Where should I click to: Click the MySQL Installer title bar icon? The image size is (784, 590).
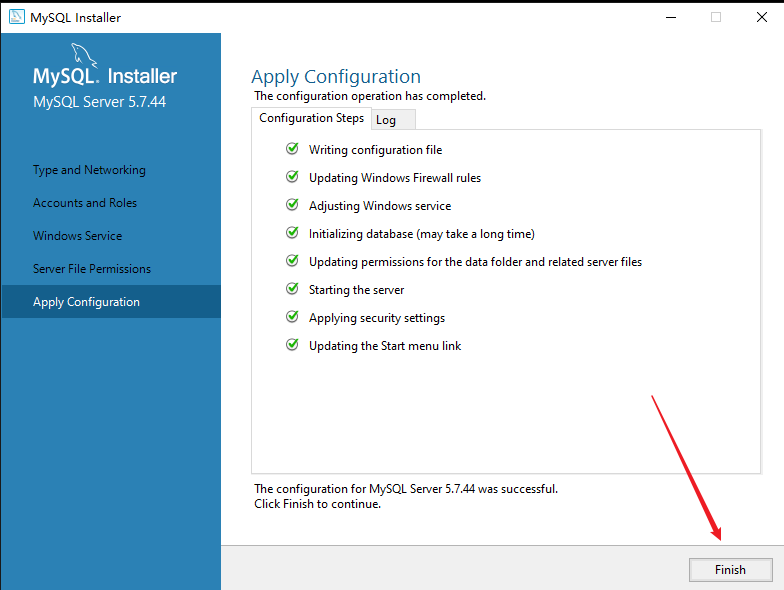click(16, 16)
